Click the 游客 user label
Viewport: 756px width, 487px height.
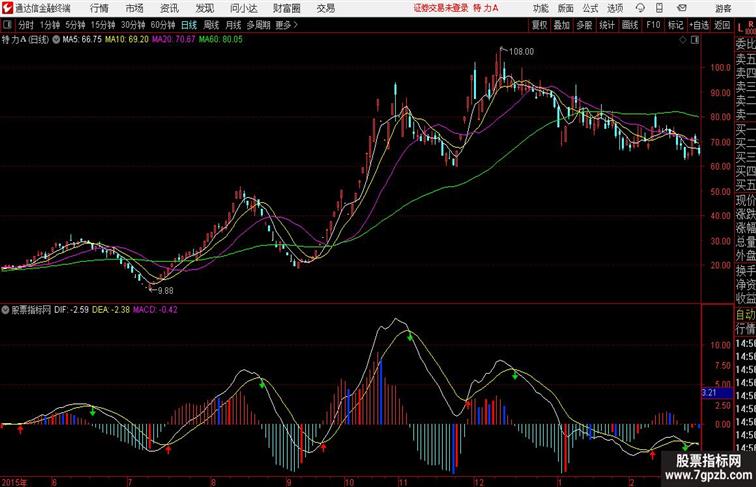[723, 8]
